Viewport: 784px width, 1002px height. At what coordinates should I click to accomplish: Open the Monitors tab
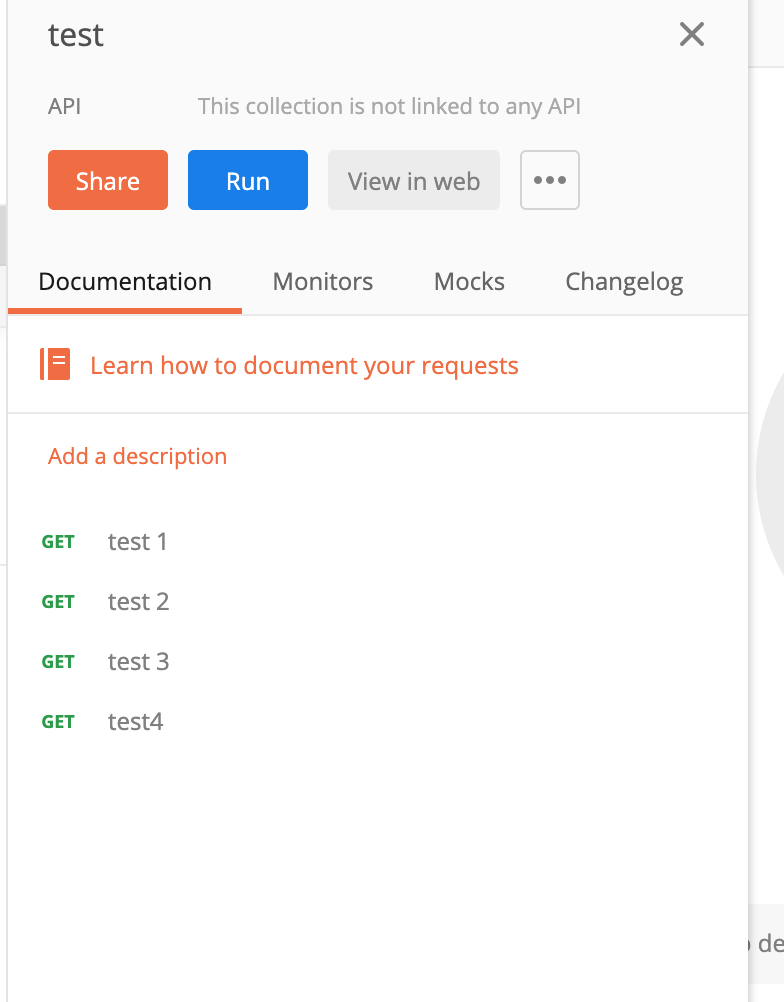(x=323, y=282)
